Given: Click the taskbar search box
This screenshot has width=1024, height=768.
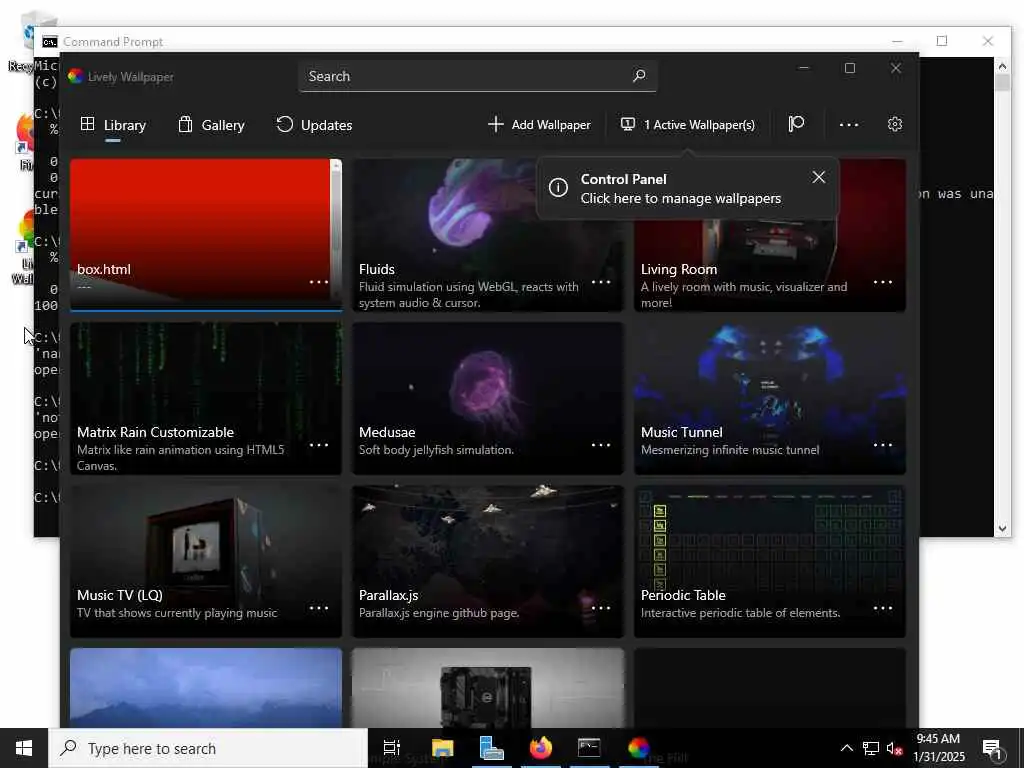Looking at the screenshot, I should click(208, 748).
